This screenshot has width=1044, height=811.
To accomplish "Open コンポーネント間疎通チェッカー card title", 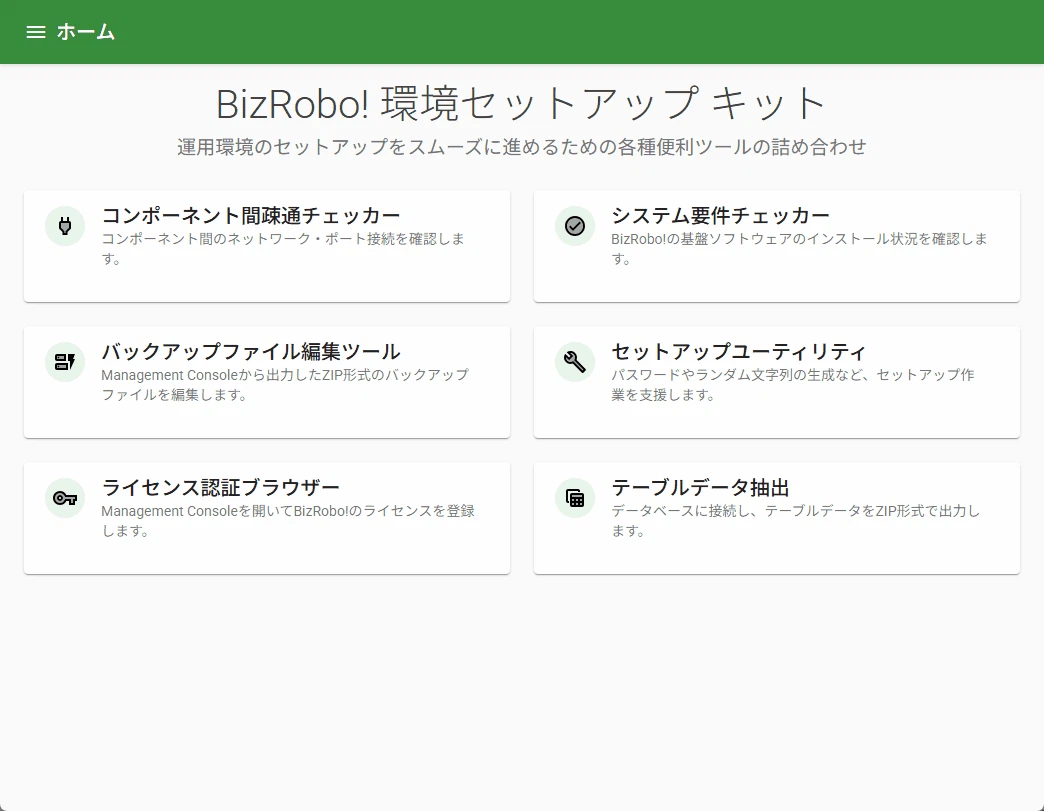I will (251, 216).
